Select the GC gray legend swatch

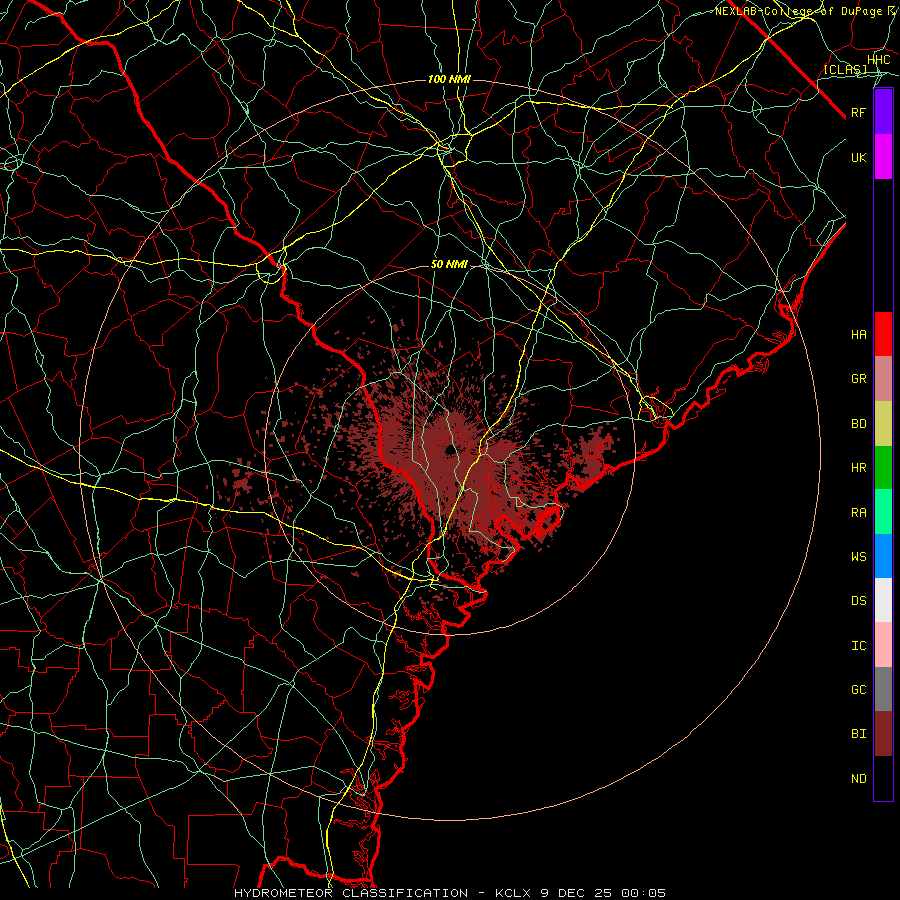coord(883,689)
